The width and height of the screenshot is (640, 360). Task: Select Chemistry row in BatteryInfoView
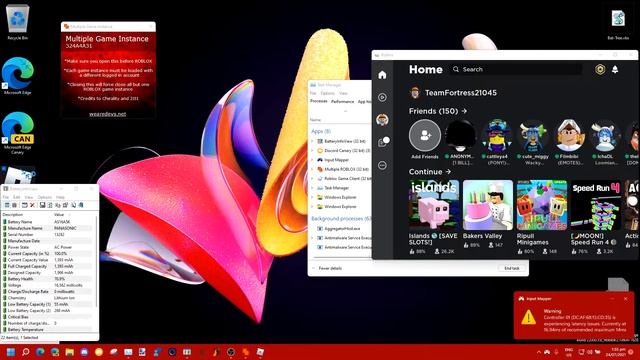(48, 298)
